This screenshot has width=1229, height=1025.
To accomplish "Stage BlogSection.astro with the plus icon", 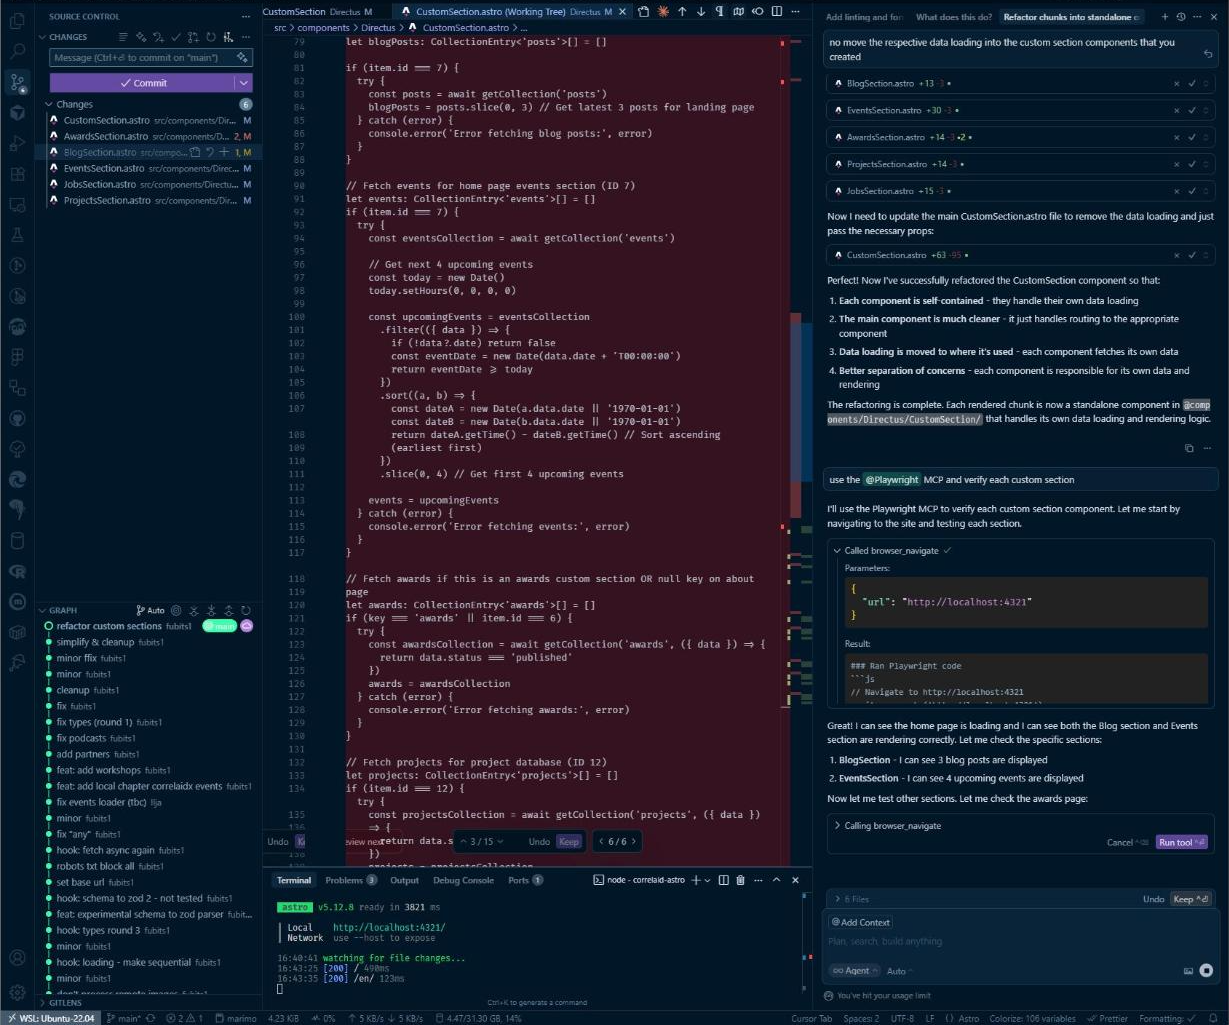I will [x=224, y=152].
